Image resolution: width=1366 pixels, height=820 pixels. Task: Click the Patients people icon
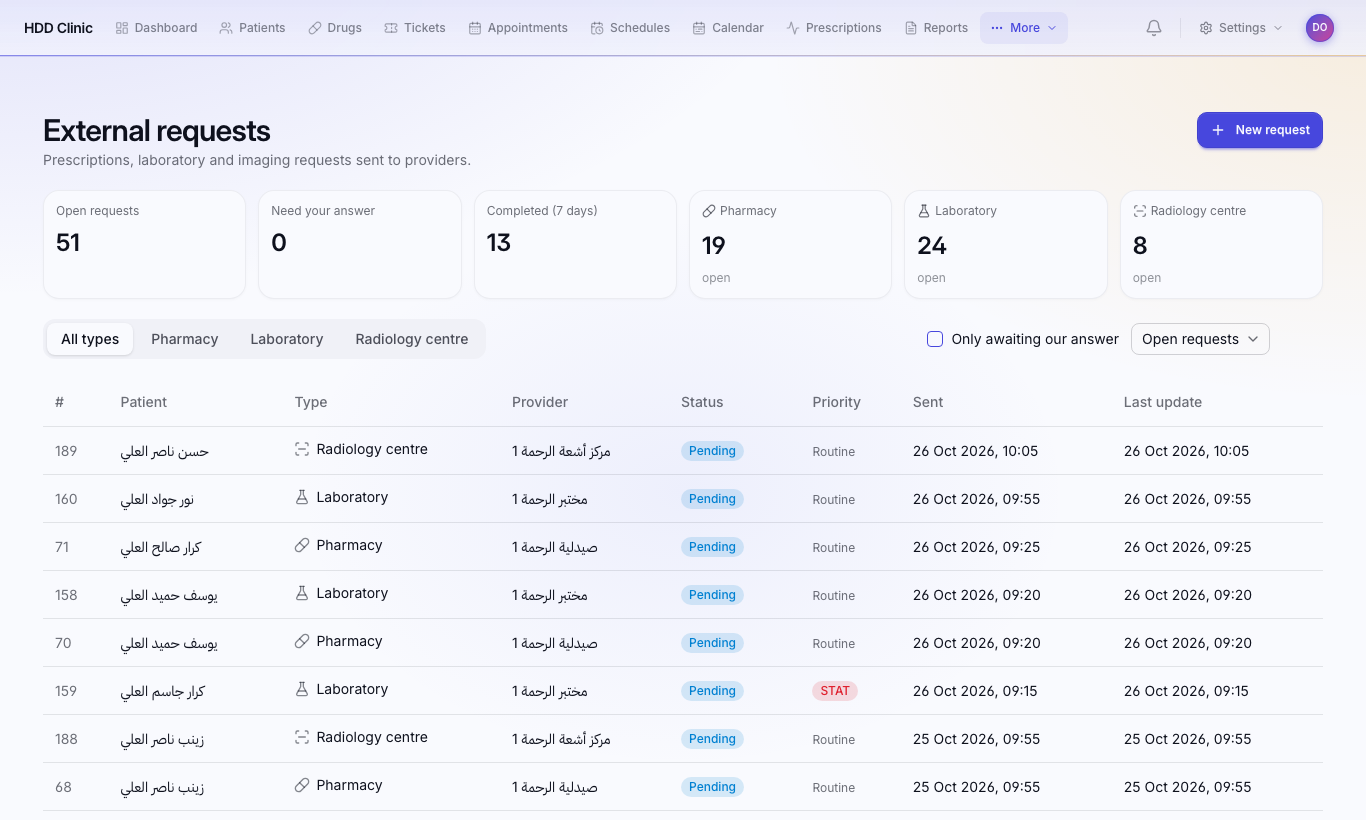[226, 28]
